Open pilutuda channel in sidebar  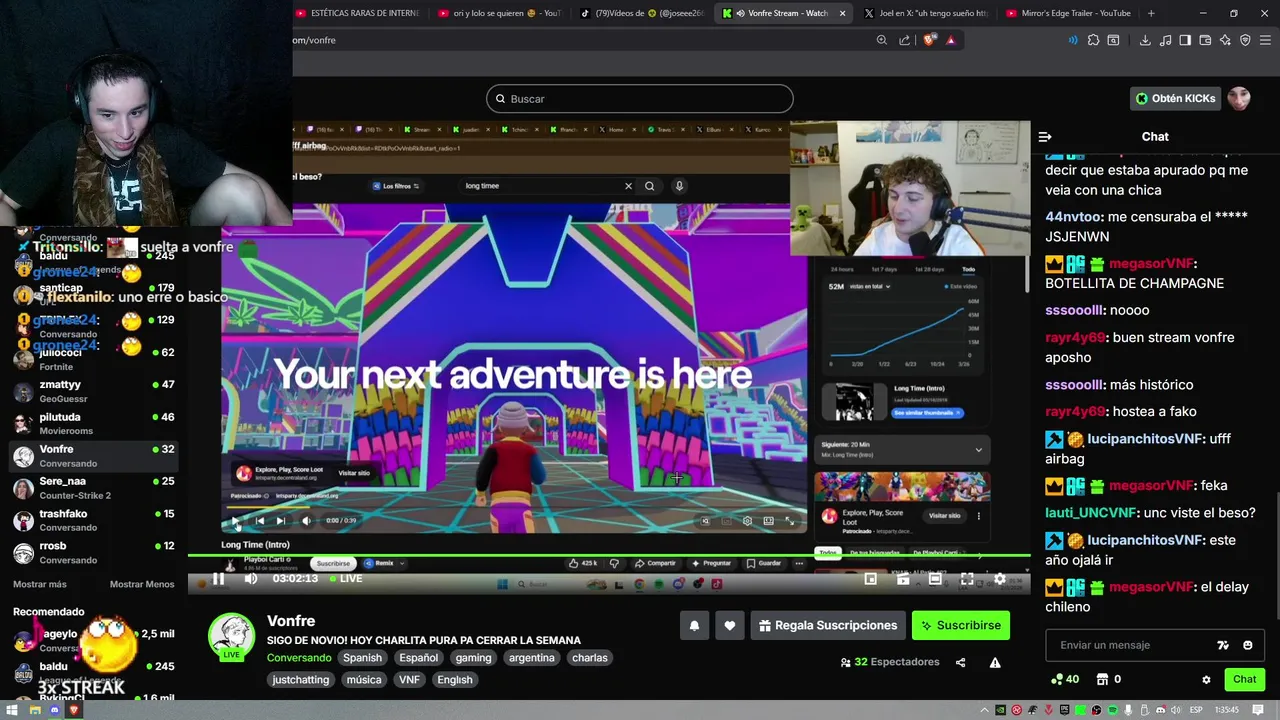94,424
